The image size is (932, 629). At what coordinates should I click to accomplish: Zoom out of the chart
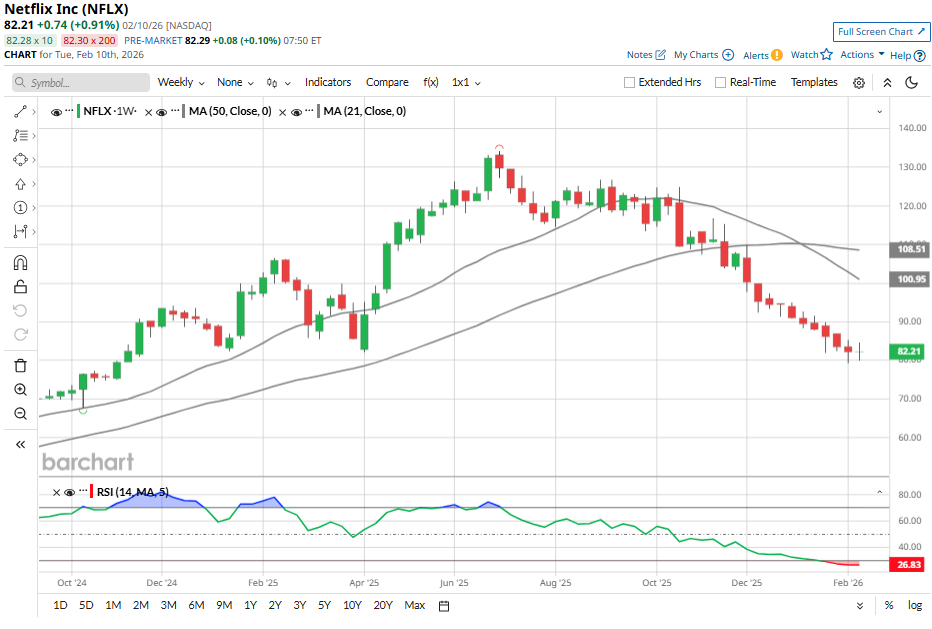click(x=20, y=414)
